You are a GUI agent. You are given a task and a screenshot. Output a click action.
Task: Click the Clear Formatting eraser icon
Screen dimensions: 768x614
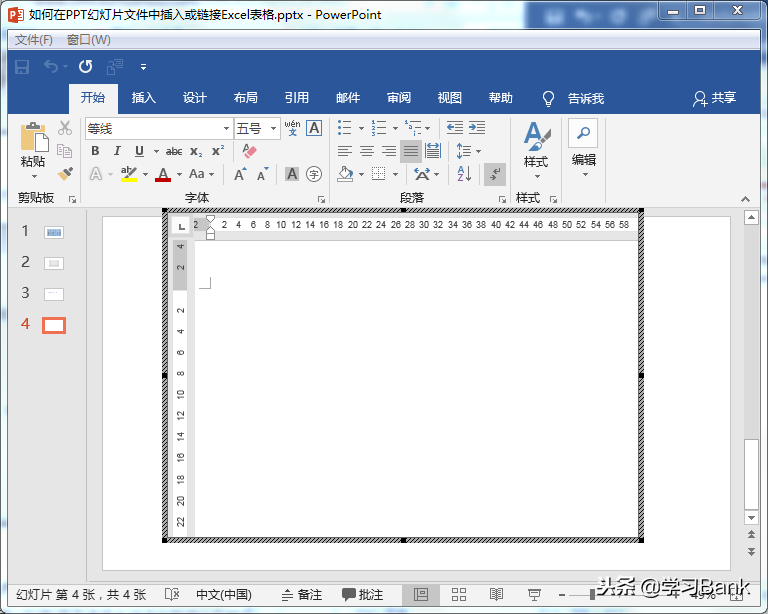click(x=249, y=151)
